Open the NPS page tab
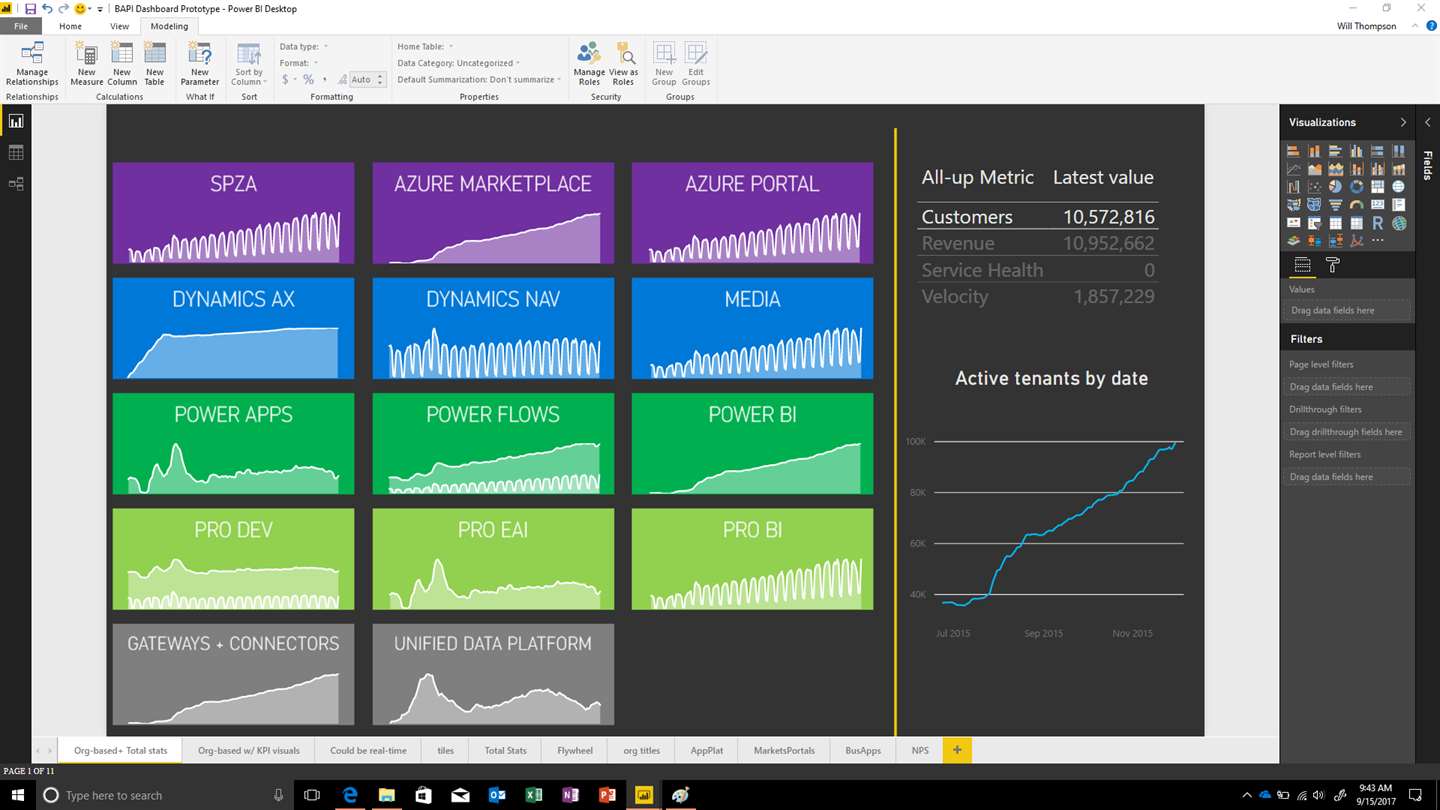Image resolution: width=1440 pixels, height=810 pixels. [x=920, y=750]
